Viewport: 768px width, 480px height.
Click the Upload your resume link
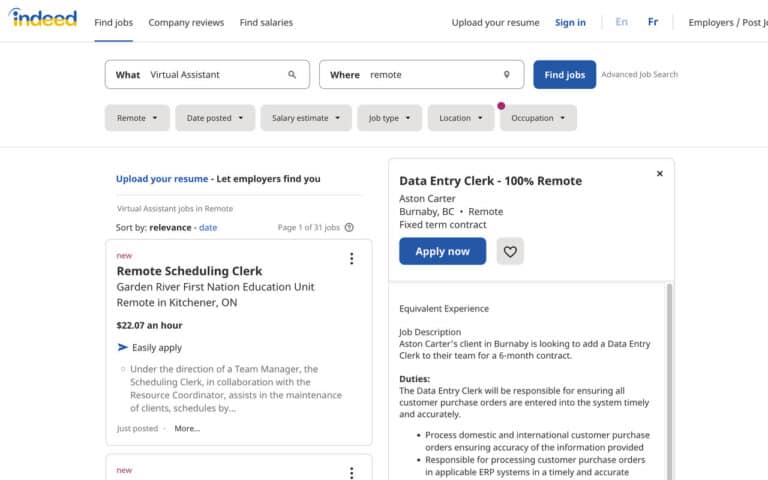[162, 179]
